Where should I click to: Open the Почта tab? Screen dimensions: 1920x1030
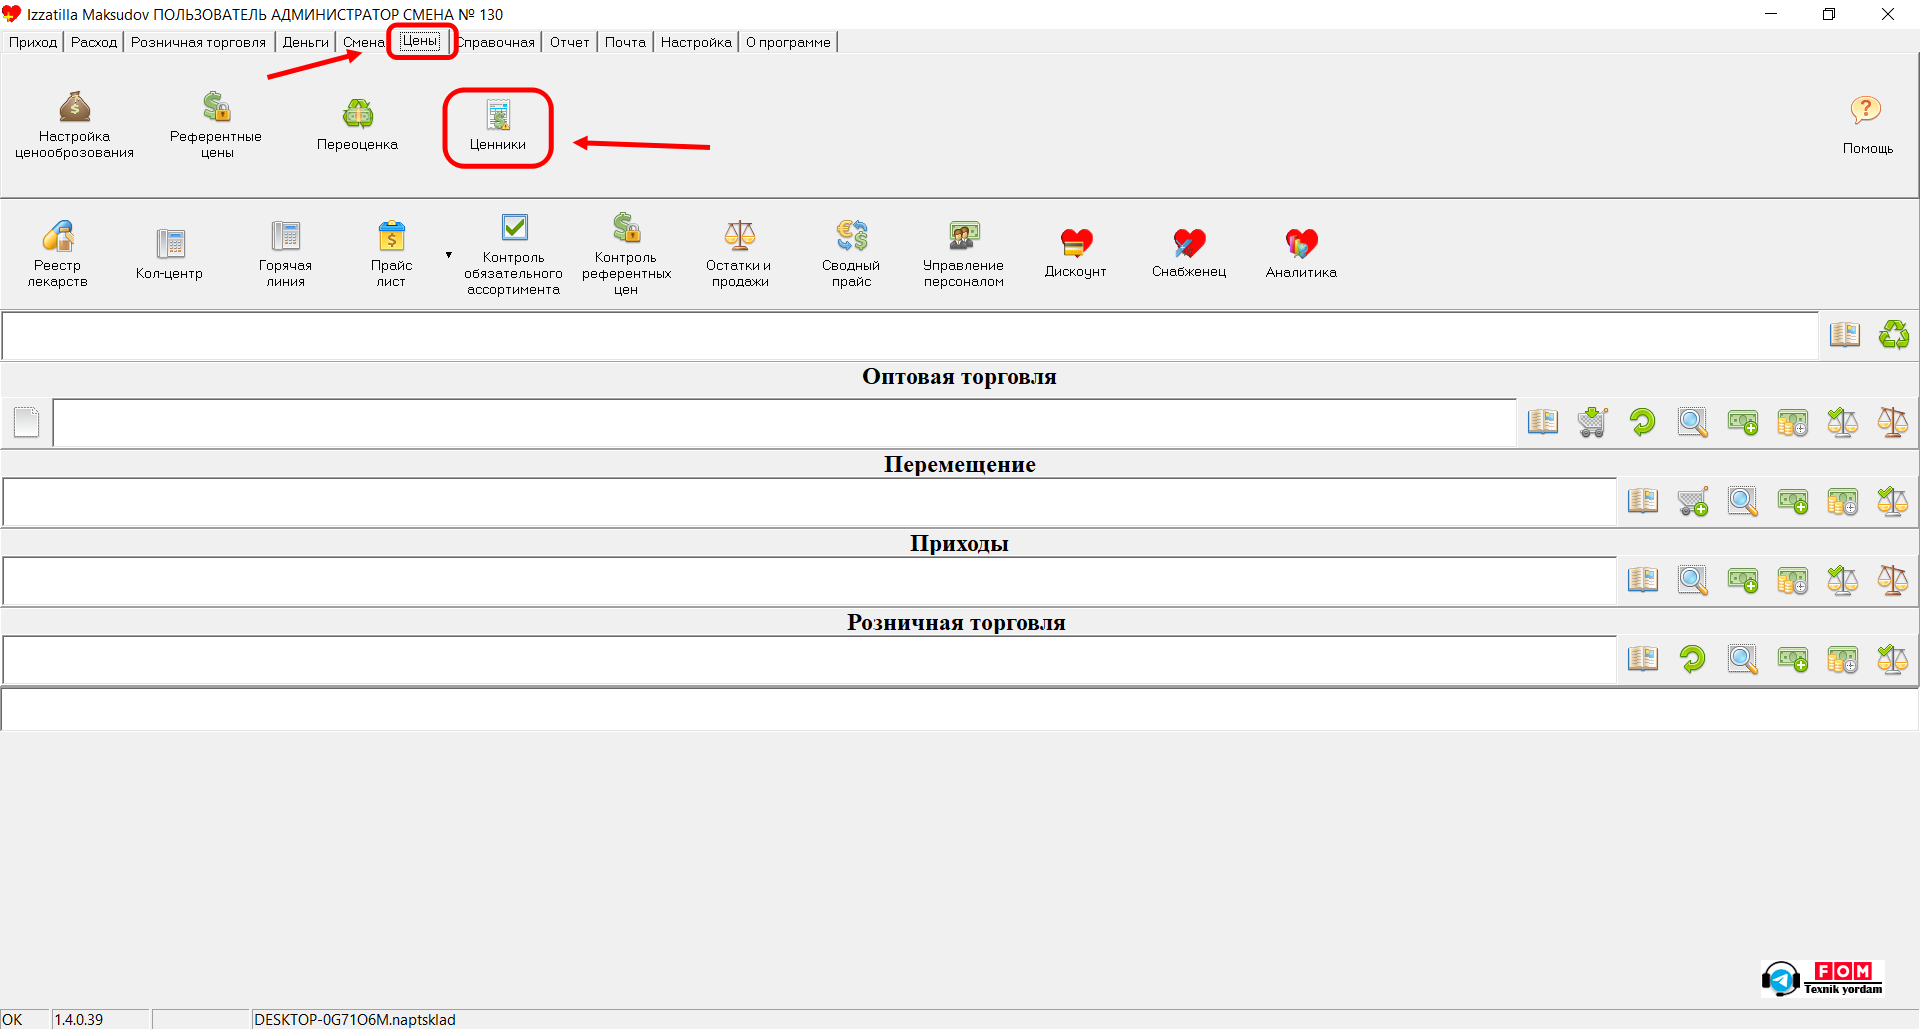(x=625, y=42)
